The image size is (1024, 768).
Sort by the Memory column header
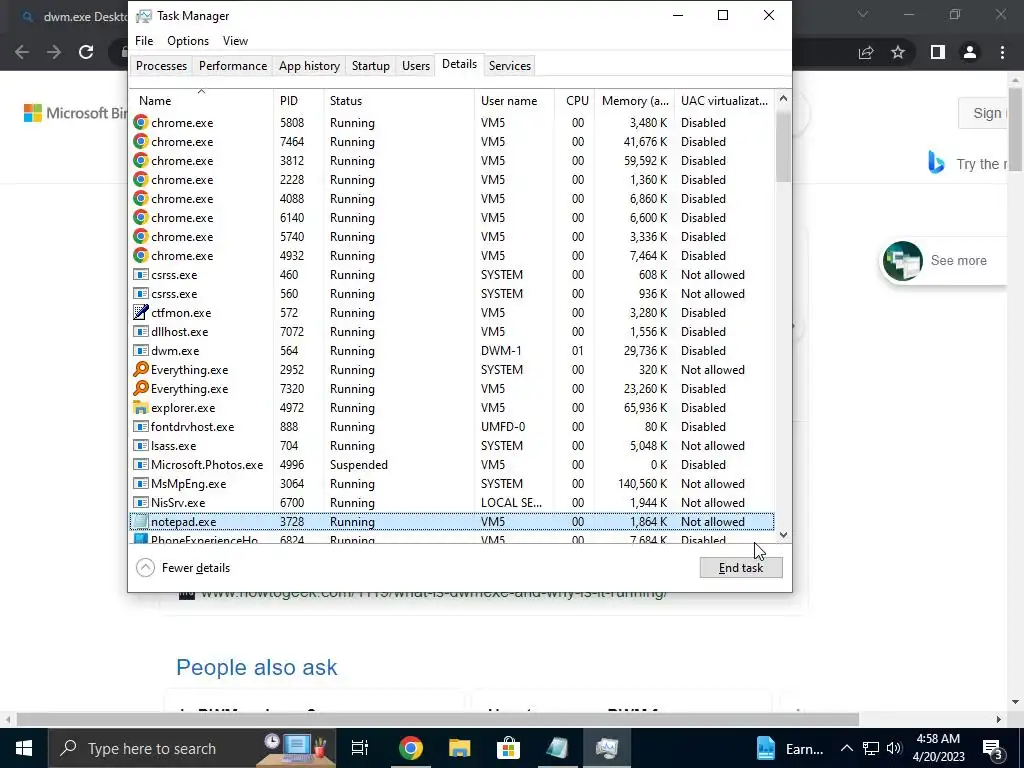tap(634, 101)
